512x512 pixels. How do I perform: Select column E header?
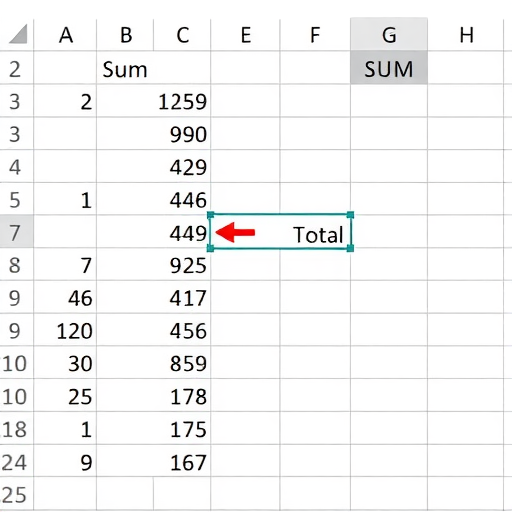click(245, 35)
